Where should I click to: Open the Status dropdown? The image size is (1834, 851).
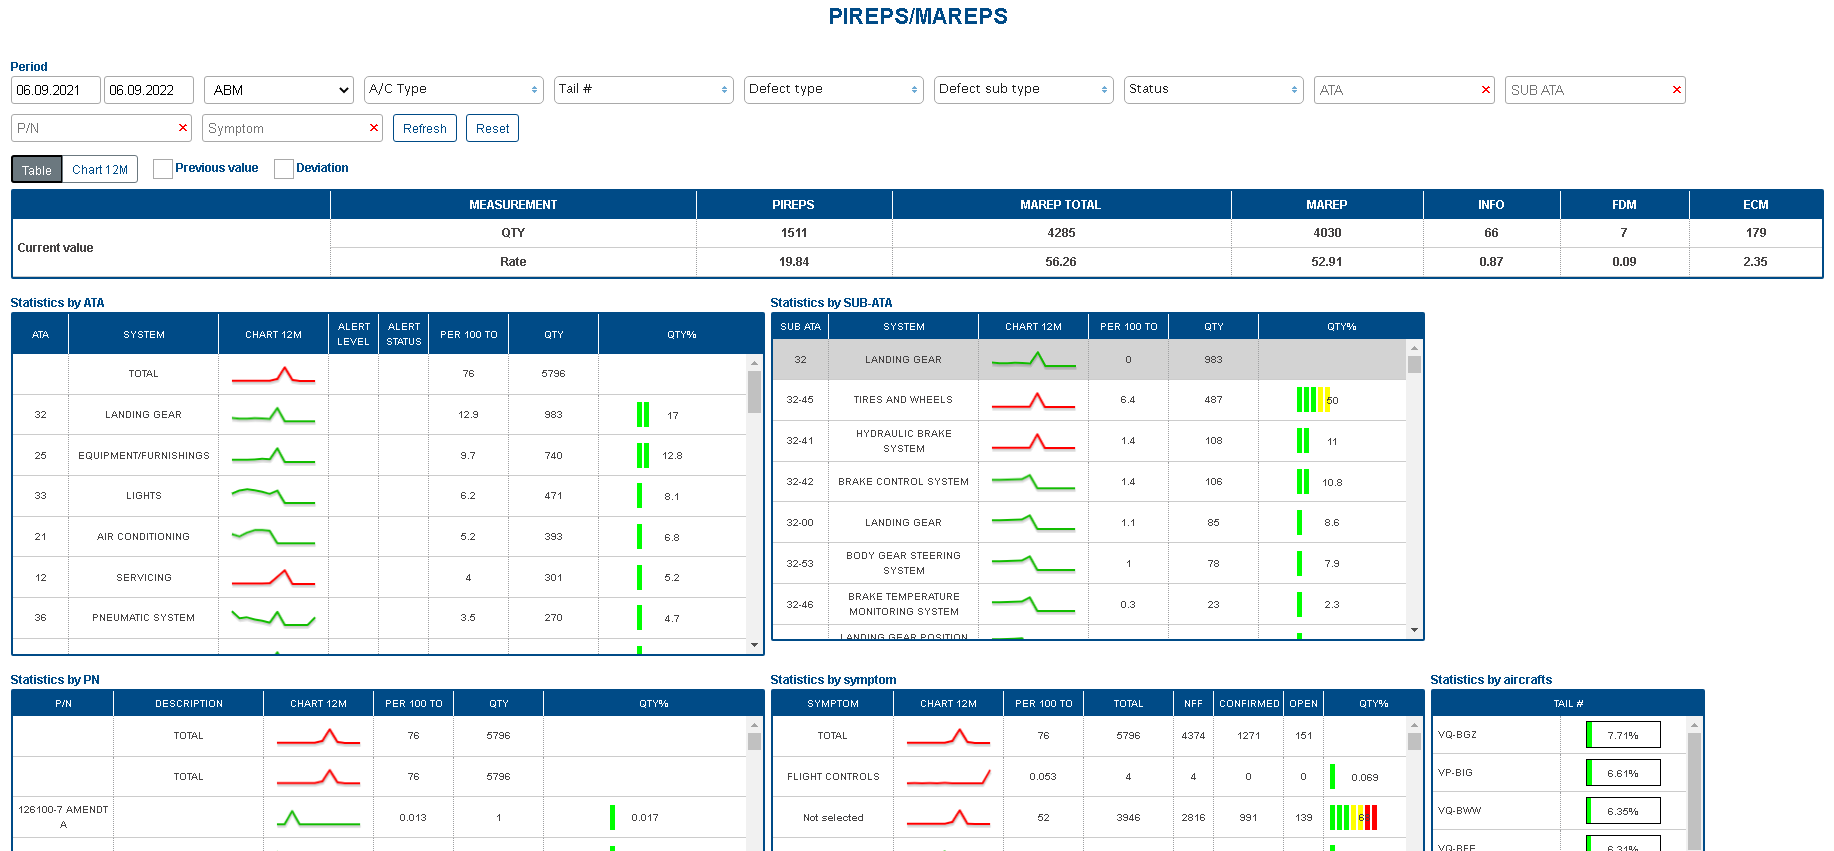1214,89
